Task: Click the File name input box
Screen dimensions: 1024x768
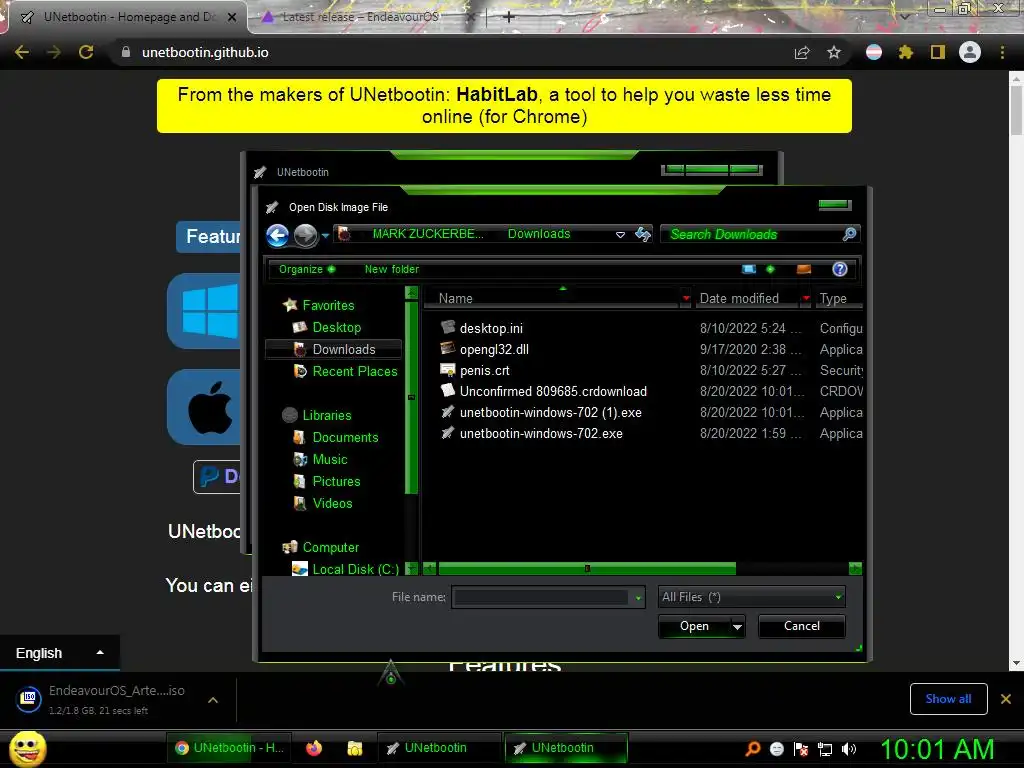Action: (541, 597)
